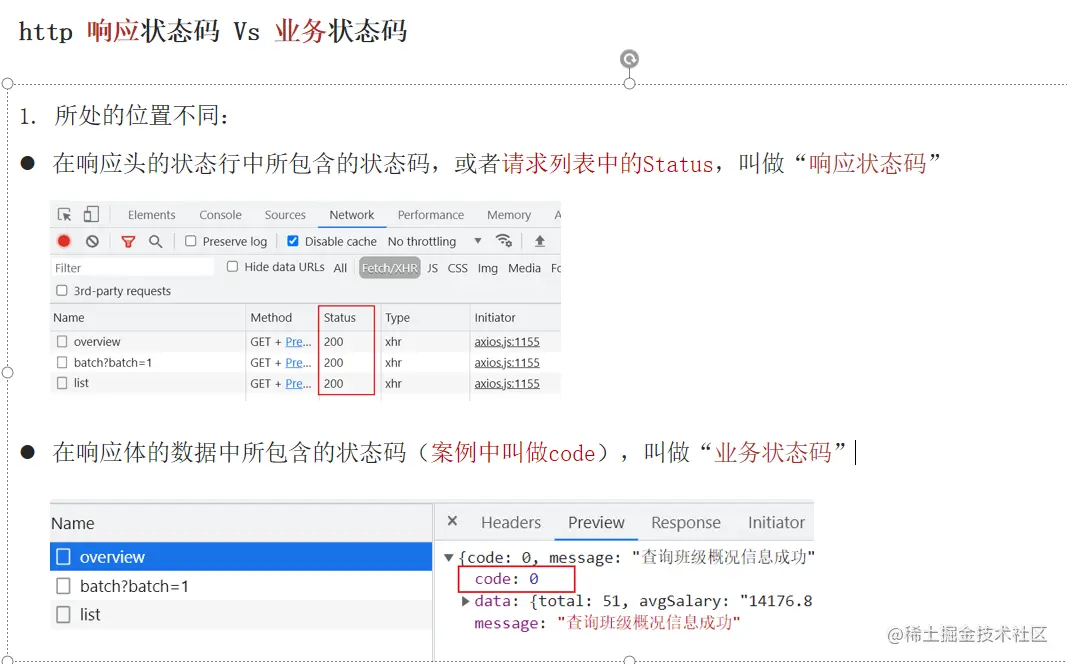
Task: Open search with the magnifier icon
Action: [x=156, y=241]
